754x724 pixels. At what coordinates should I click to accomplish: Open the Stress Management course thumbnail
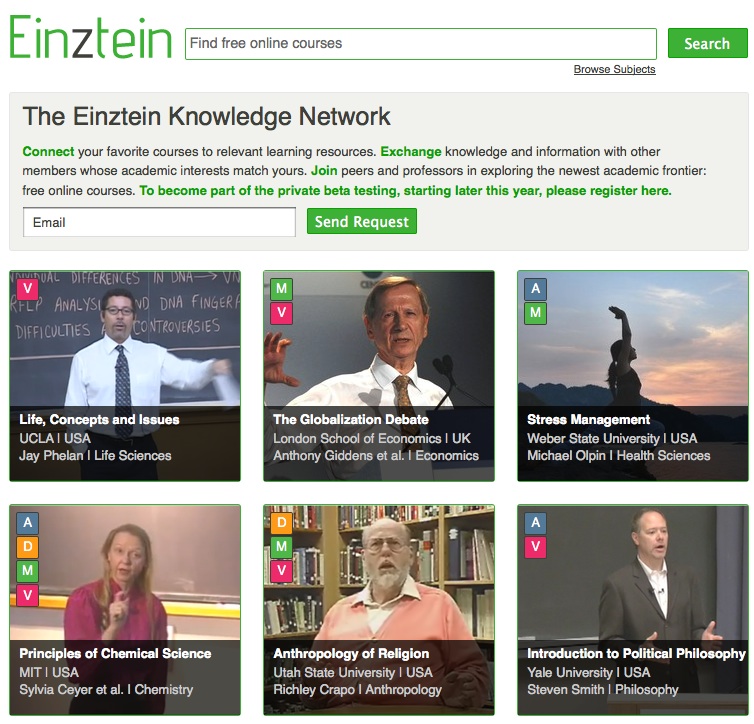632,375
